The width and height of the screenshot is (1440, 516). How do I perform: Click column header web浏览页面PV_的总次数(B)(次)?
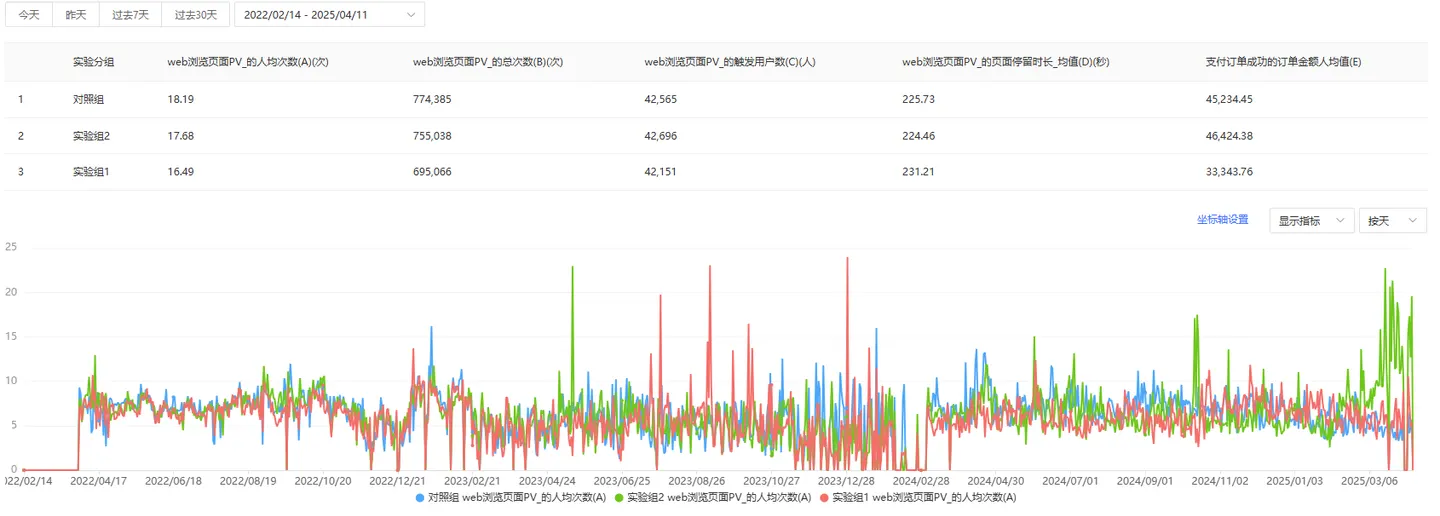[x=488, y=62]
